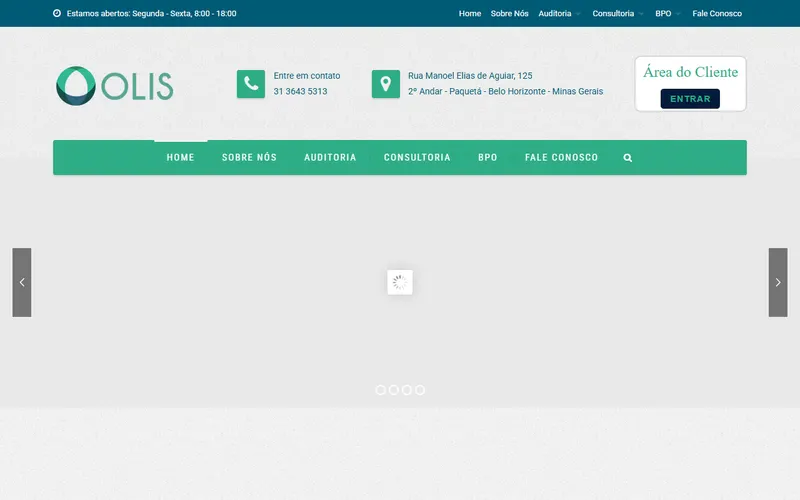800x500 pixels.
Task: Click the loading spinner in slider
Action: (x=400, y=282)
